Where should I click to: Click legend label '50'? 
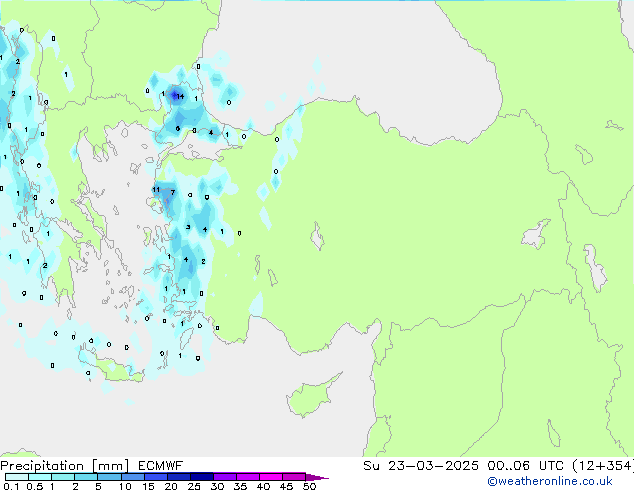[309, 486]
